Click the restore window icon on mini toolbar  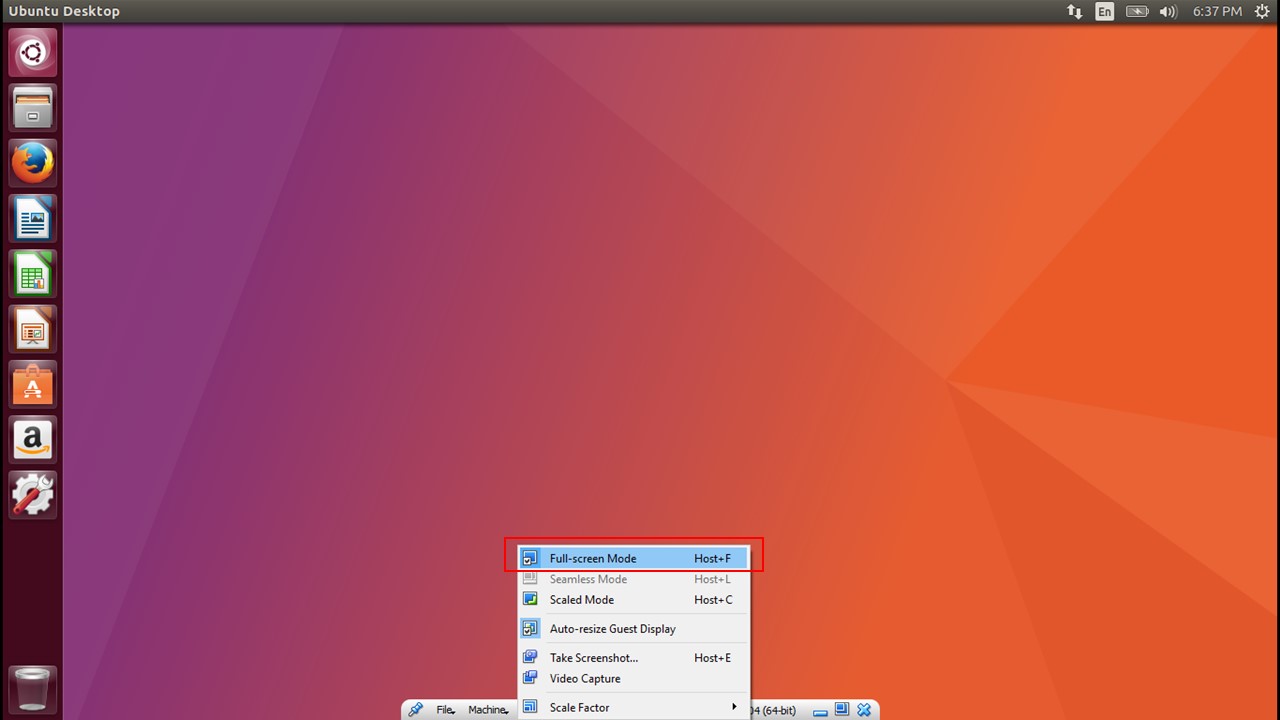(842, 710)
